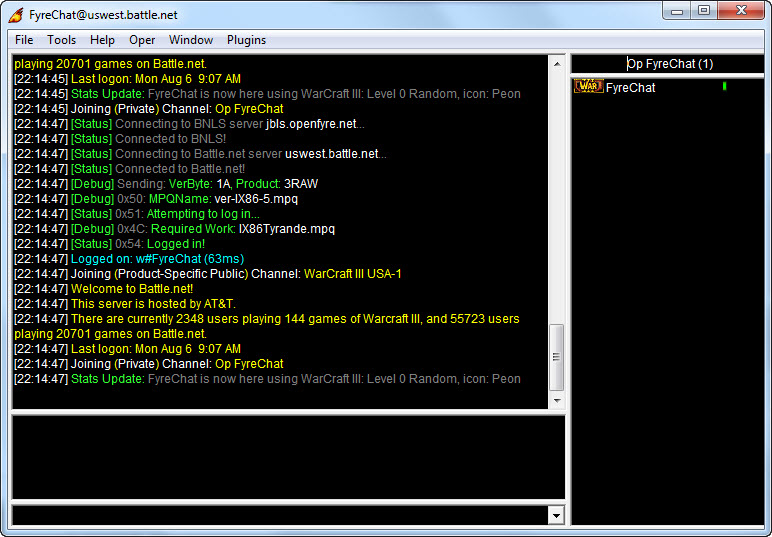This screenshot has height=537, width=772.
Task: Click inside the bottom combo box field
Action: tap(280, 515)
